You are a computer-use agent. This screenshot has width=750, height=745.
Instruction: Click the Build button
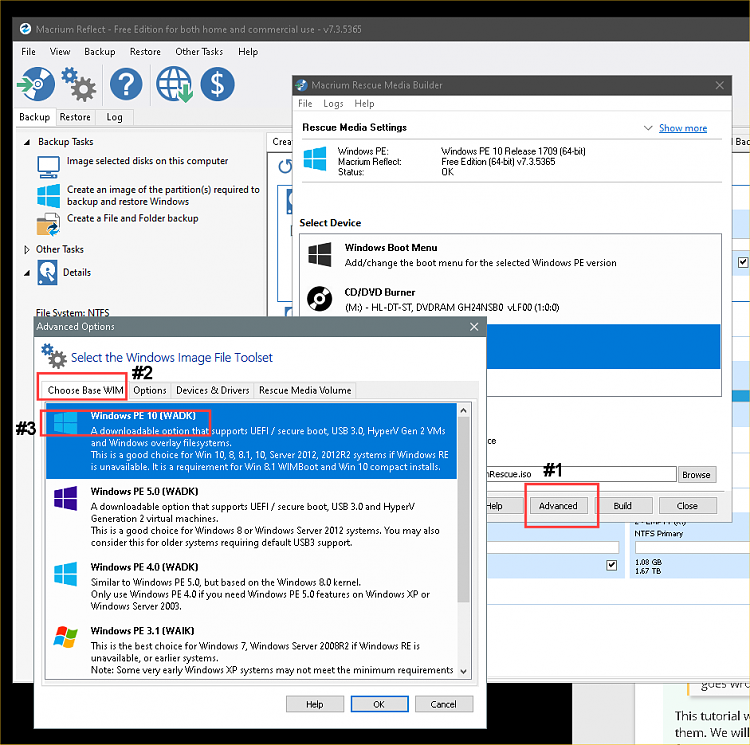point(622,505)
